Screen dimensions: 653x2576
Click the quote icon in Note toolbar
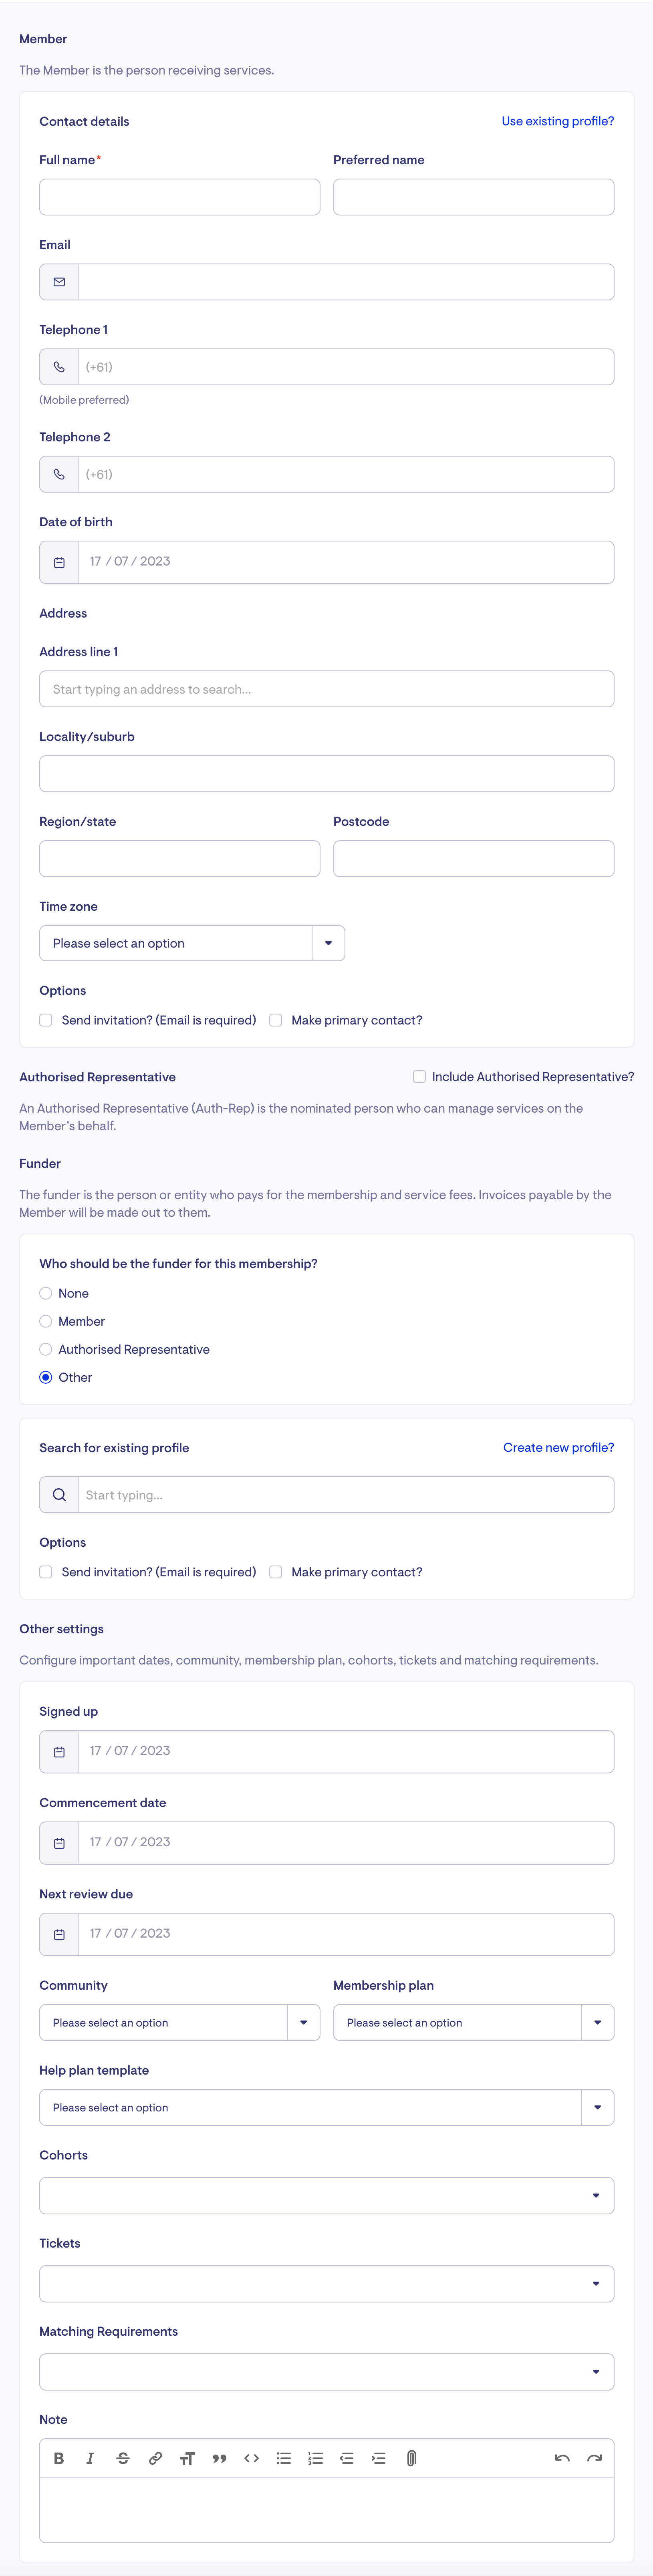coord(219,2457)
